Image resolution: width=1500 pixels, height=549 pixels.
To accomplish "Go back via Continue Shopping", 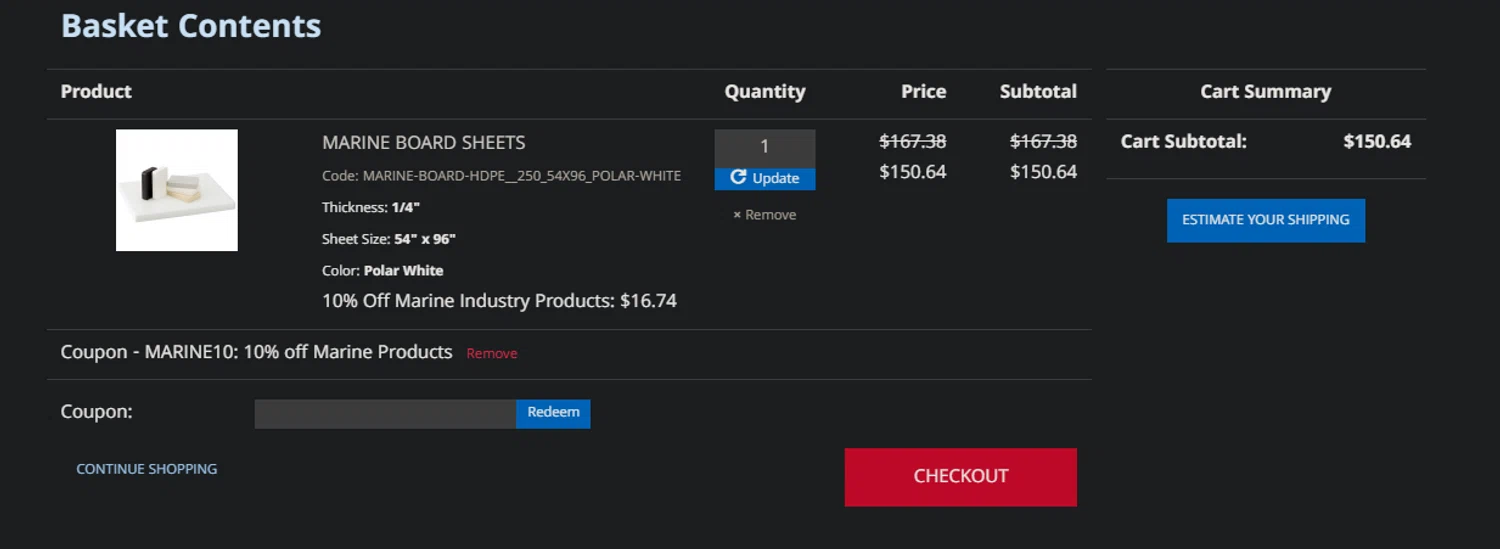I will coord(147,469).
